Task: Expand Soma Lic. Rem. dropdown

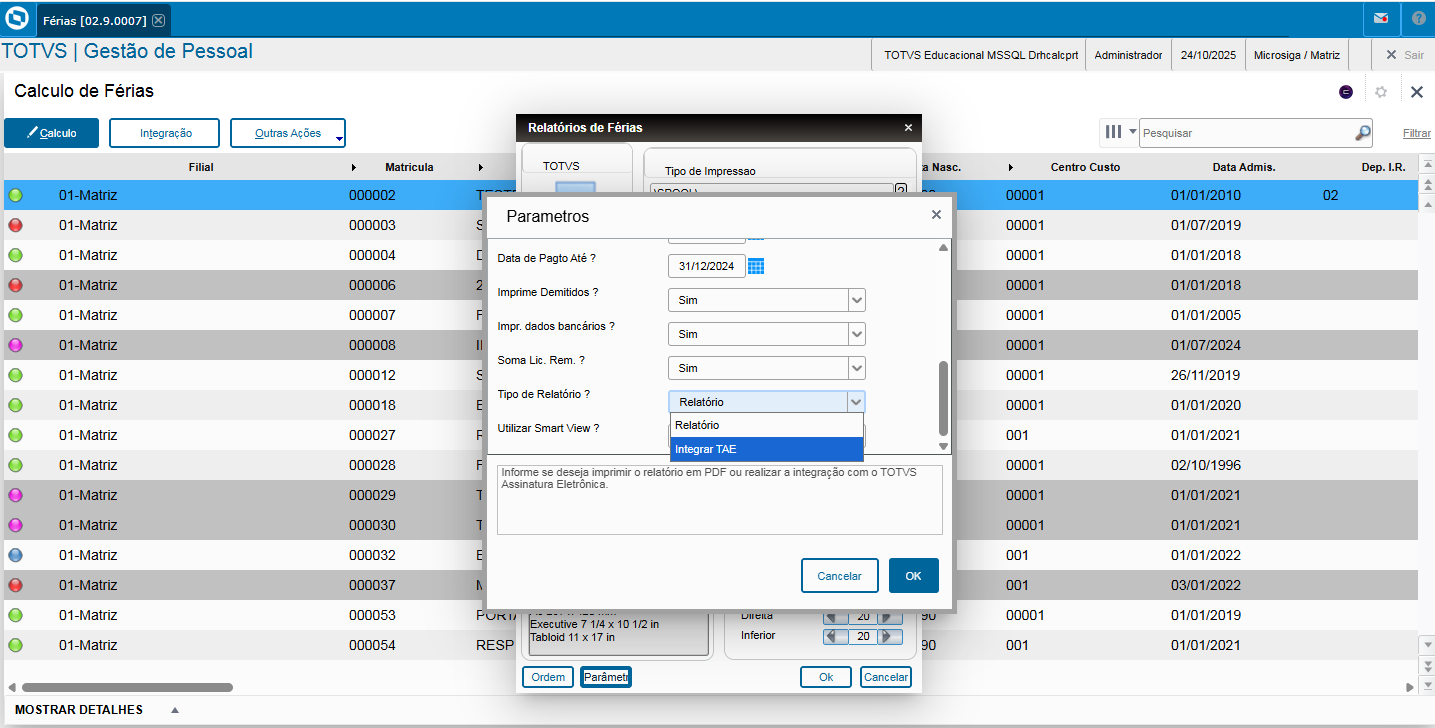Action: 855,368
